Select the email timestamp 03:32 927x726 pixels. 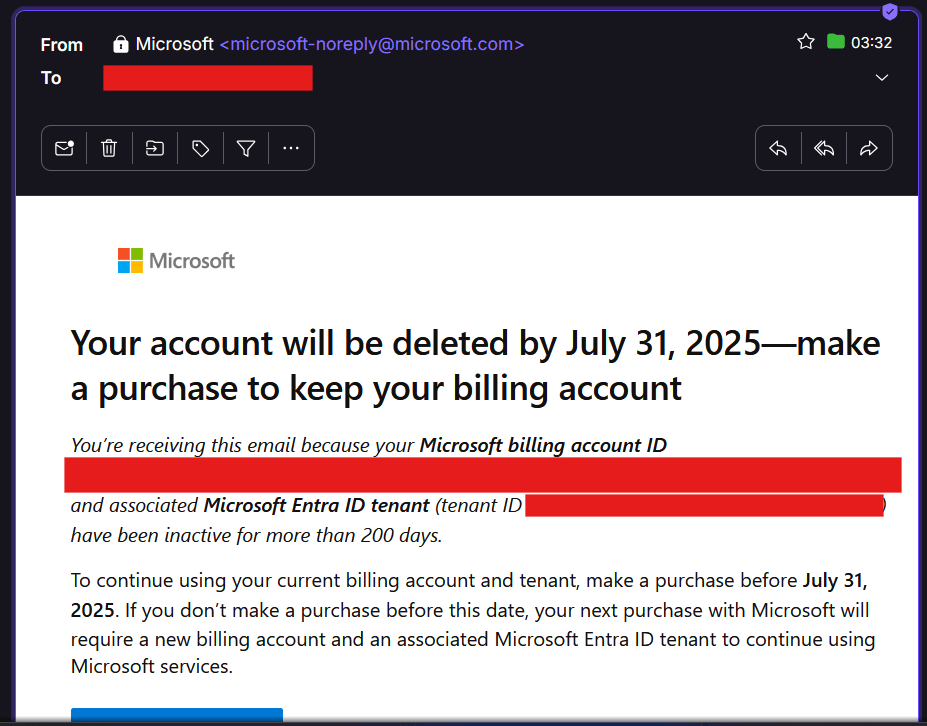coord(871,41)
